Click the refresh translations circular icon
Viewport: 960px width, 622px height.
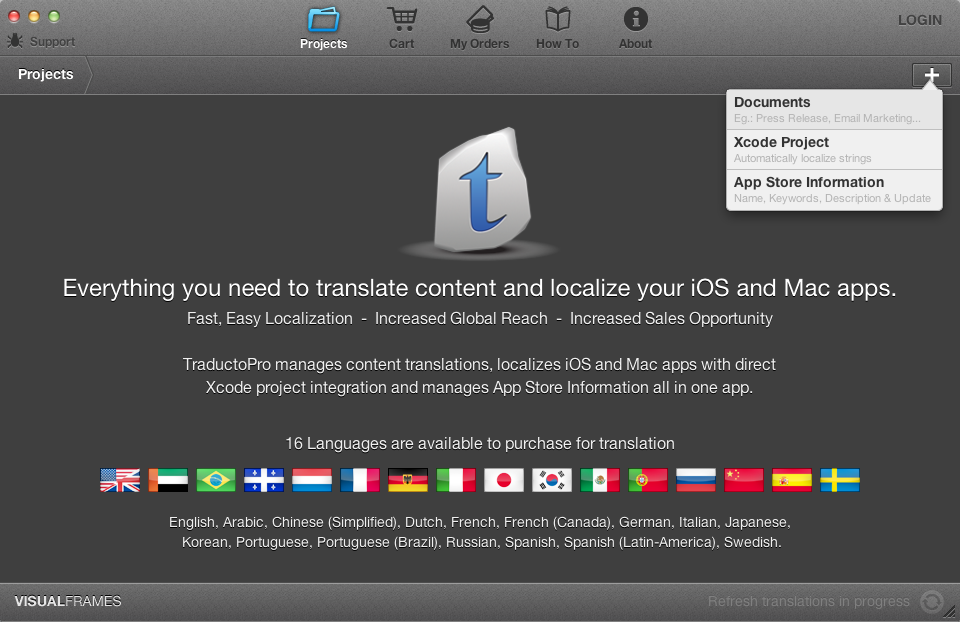pos(931,602)
